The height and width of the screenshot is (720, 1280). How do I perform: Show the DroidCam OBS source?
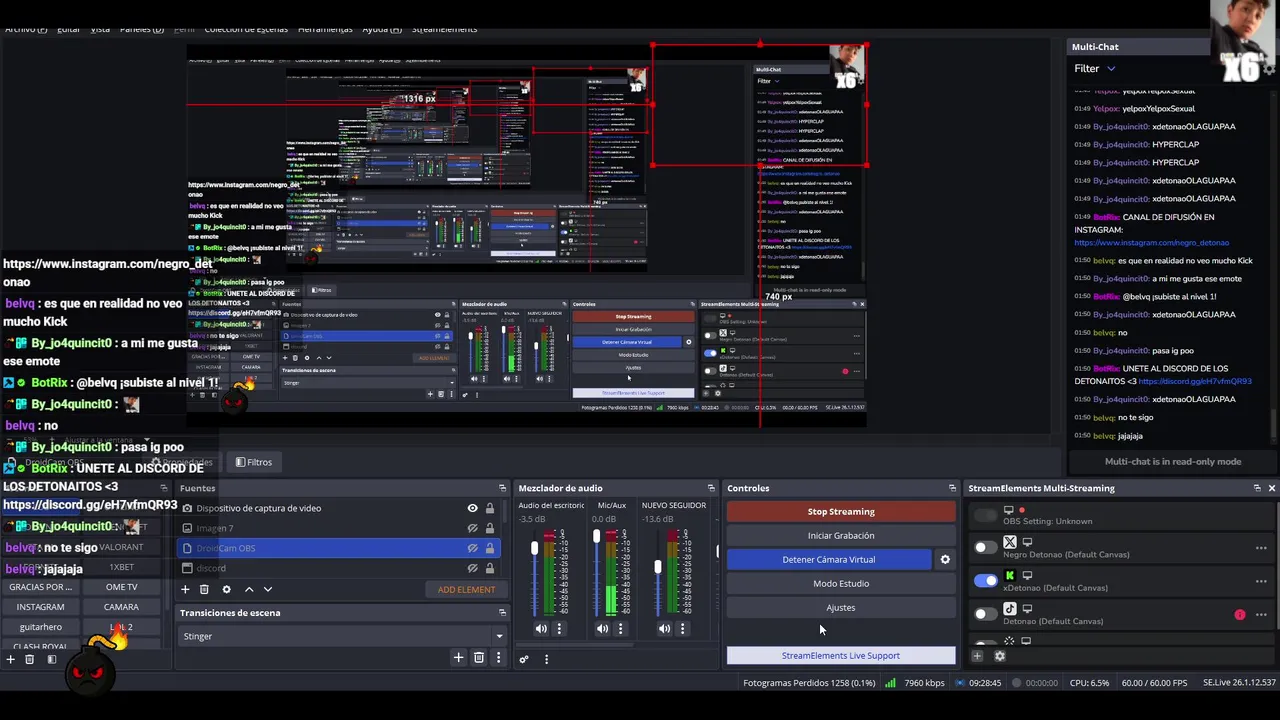click(x=472, y=548)
